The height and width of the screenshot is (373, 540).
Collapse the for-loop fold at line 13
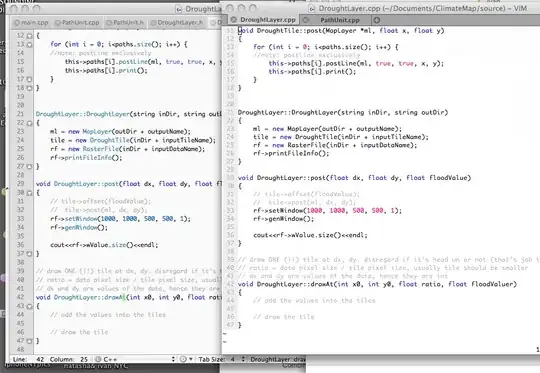(29, 44)
